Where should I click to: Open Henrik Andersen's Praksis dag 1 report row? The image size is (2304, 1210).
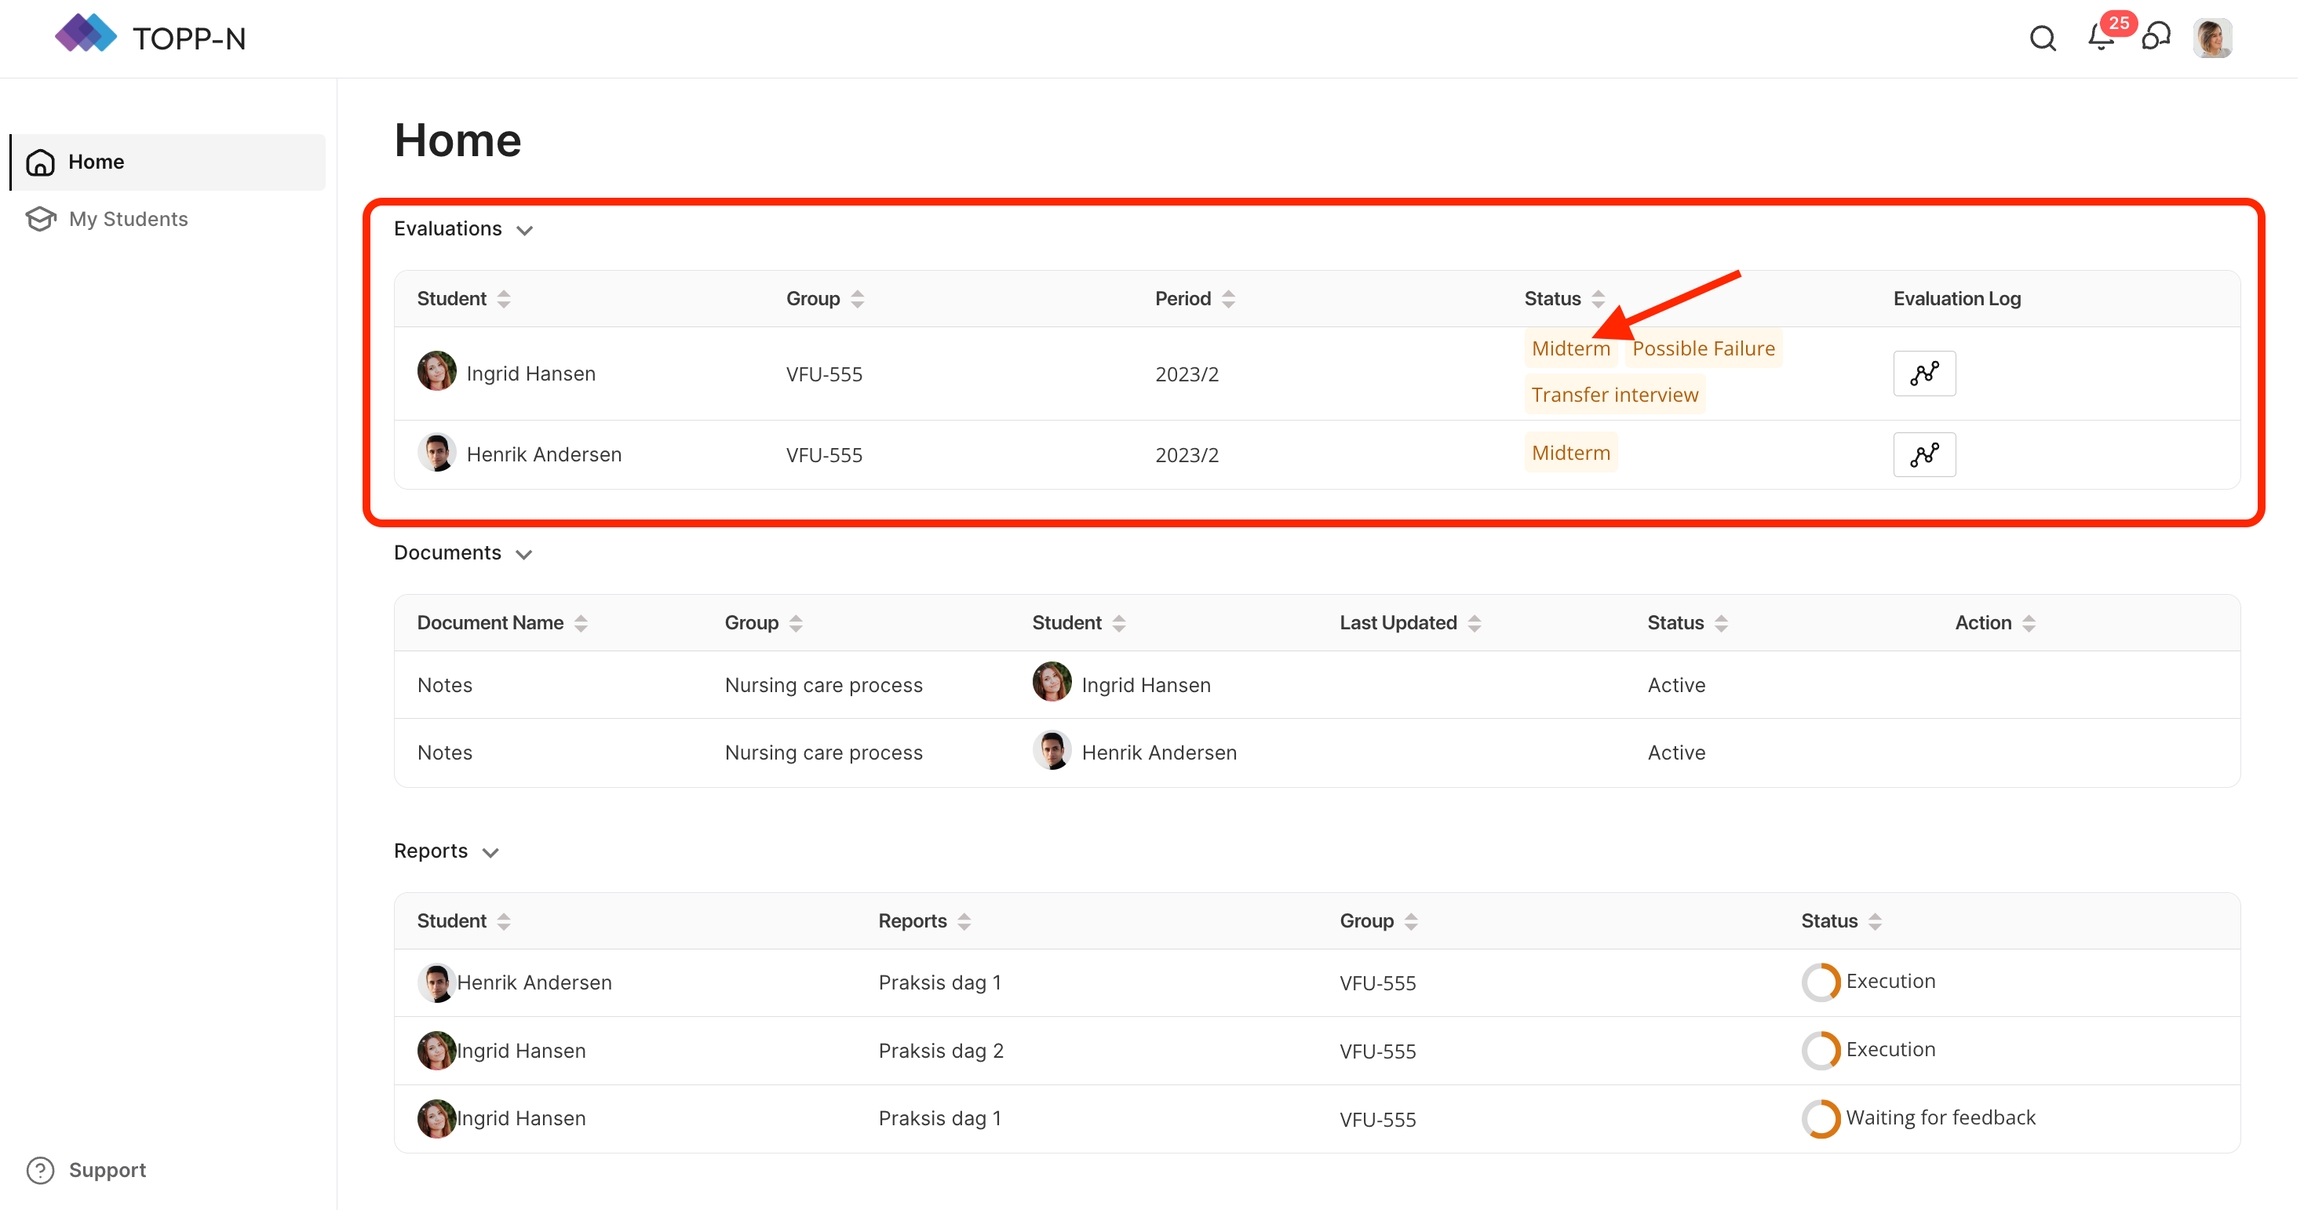939,982
